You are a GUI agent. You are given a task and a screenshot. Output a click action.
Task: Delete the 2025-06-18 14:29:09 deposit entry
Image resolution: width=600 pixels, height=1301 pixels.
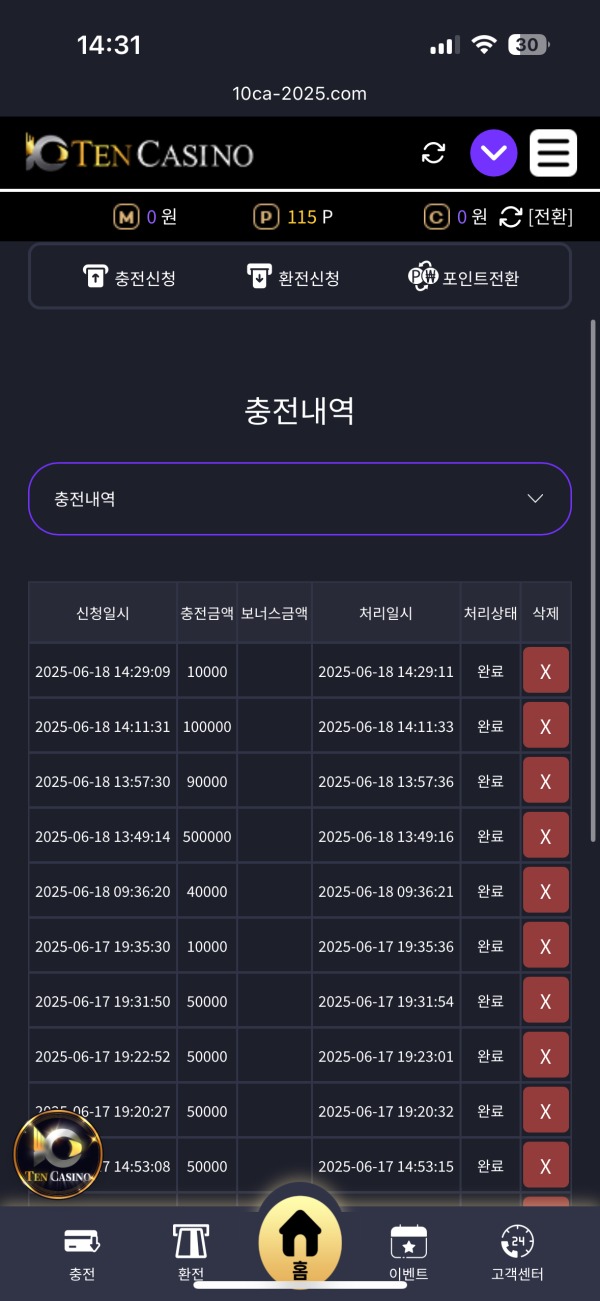546,670
